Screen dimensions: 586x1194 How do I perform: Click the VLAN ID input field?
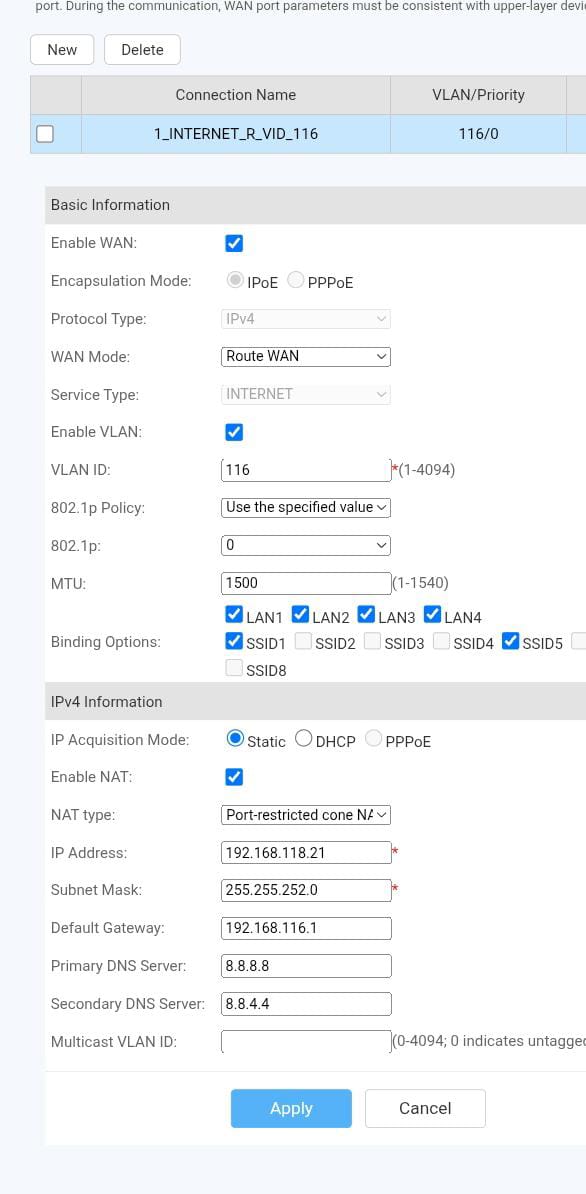click(306, 470)
